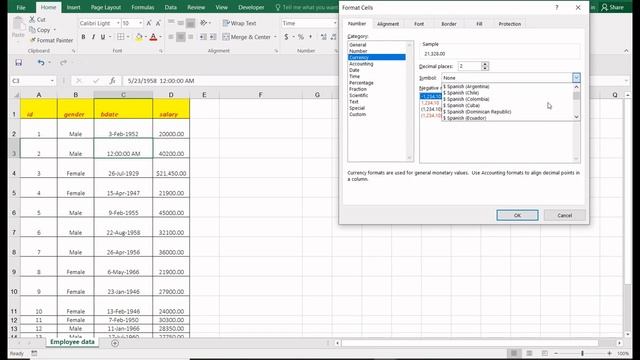Screen dimensions: 640x360
Task: Click Wrap Text
Action: [240, 23]
